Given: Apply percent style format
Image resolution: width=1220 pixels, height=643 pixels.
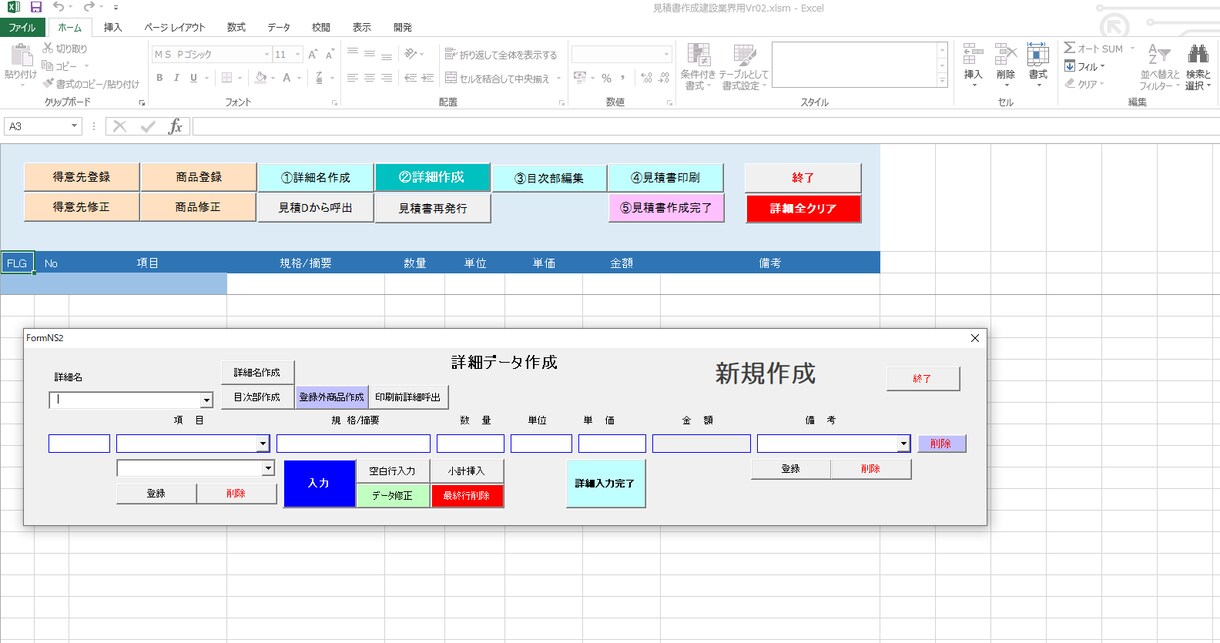Looking at the screenshot, I should [606, 77].
